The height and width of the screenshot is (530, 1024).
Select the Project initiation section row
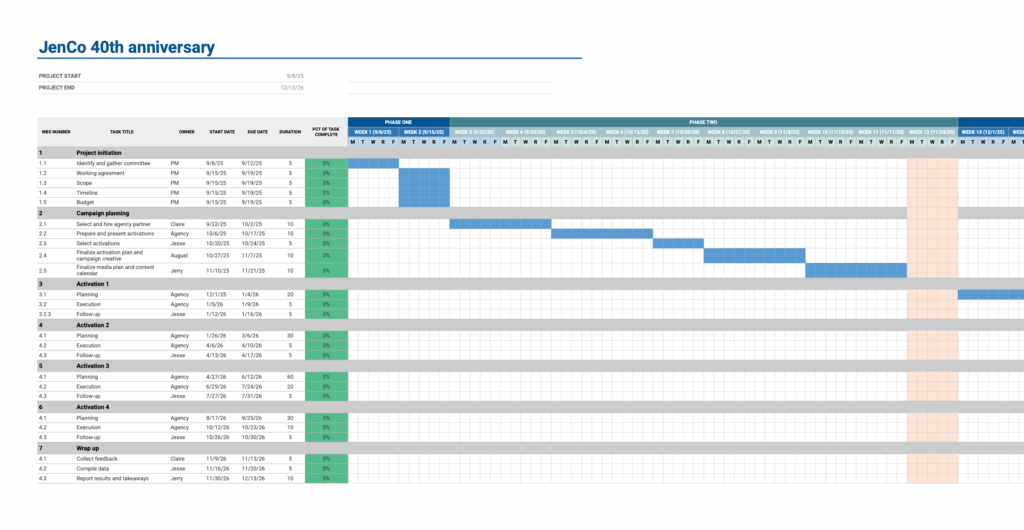[99, 153]
